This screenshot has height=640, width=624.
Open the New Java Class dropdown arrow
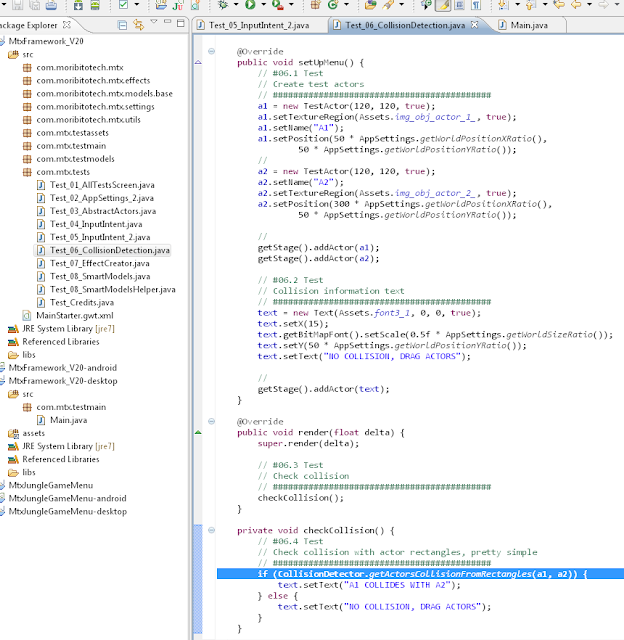pos(346,4)
